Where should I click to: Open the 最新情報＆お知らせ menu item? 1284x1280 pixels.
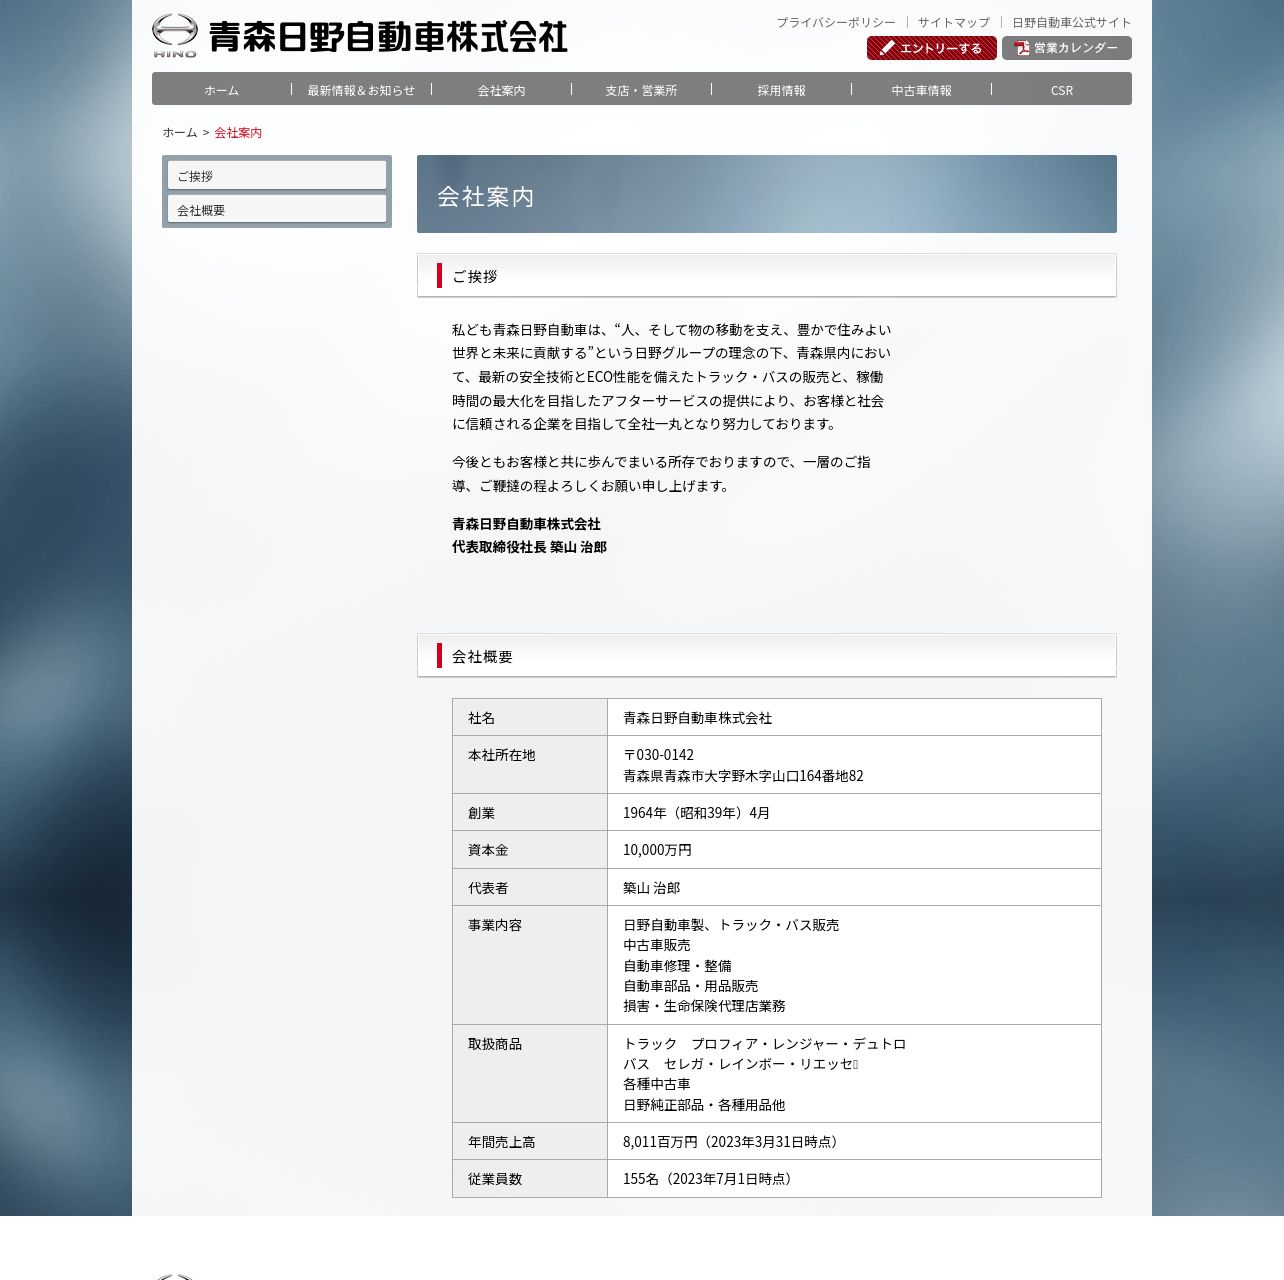[x=361, y=90]
